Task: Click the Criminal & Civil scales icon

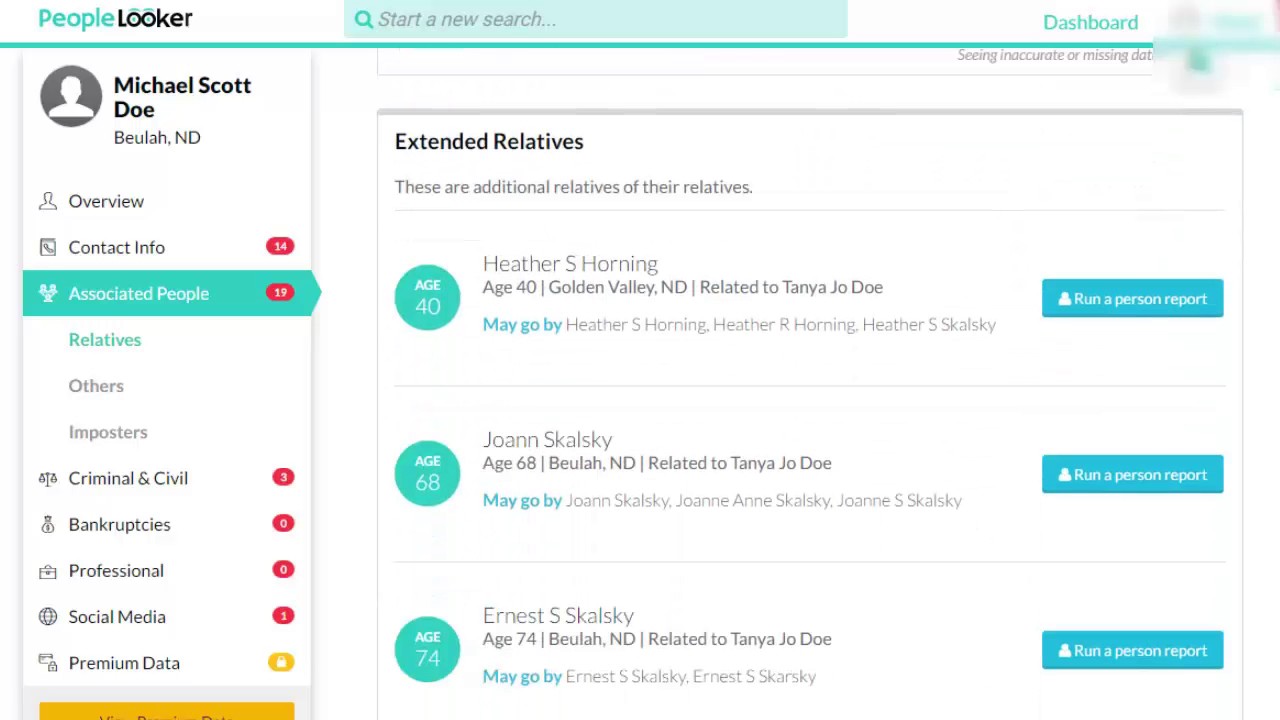Action: [x=47, y=478]
